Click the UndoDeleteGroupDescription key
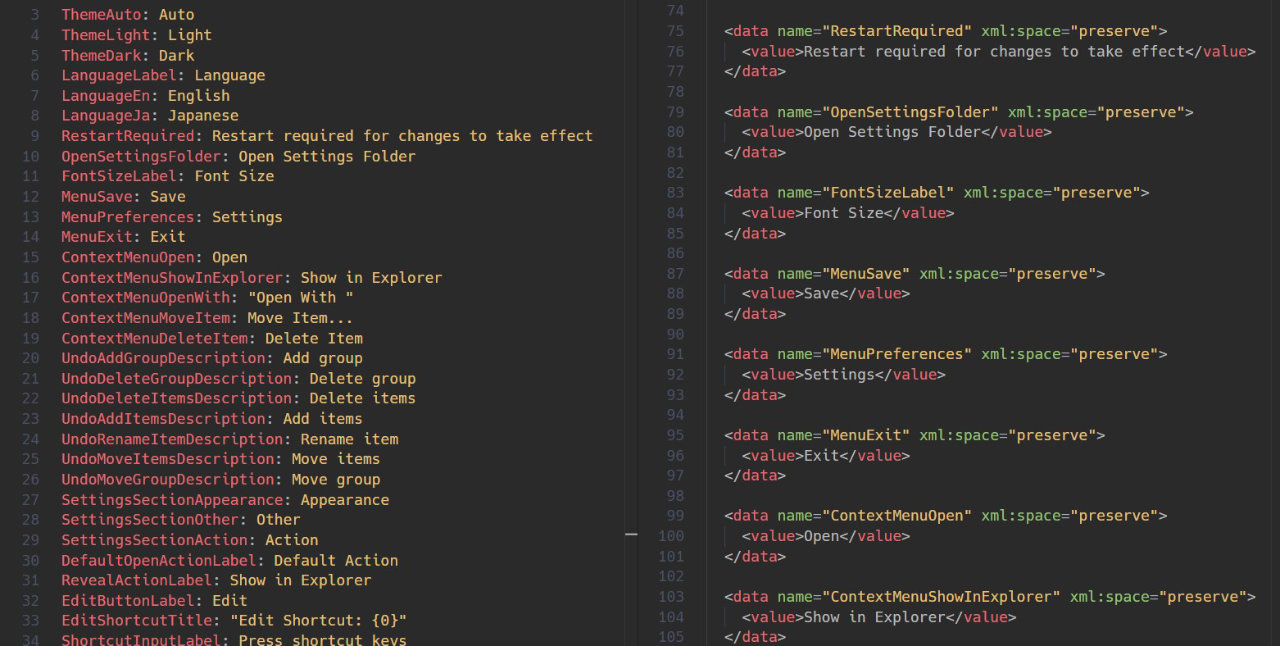The height and width of the screenshot is (646, 1280). 176,379
